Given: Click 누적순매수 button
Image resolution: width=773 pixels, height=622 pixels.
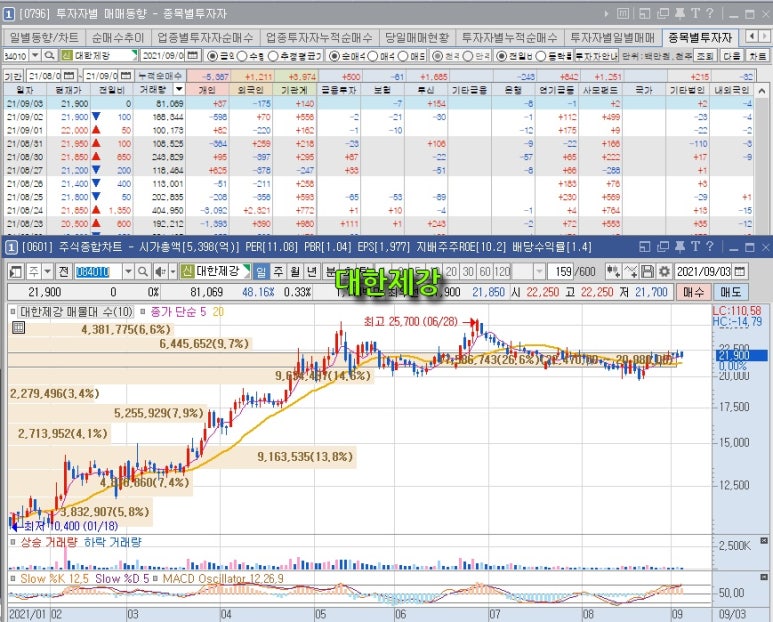Looking at the screenshot, I should (161, 76).
